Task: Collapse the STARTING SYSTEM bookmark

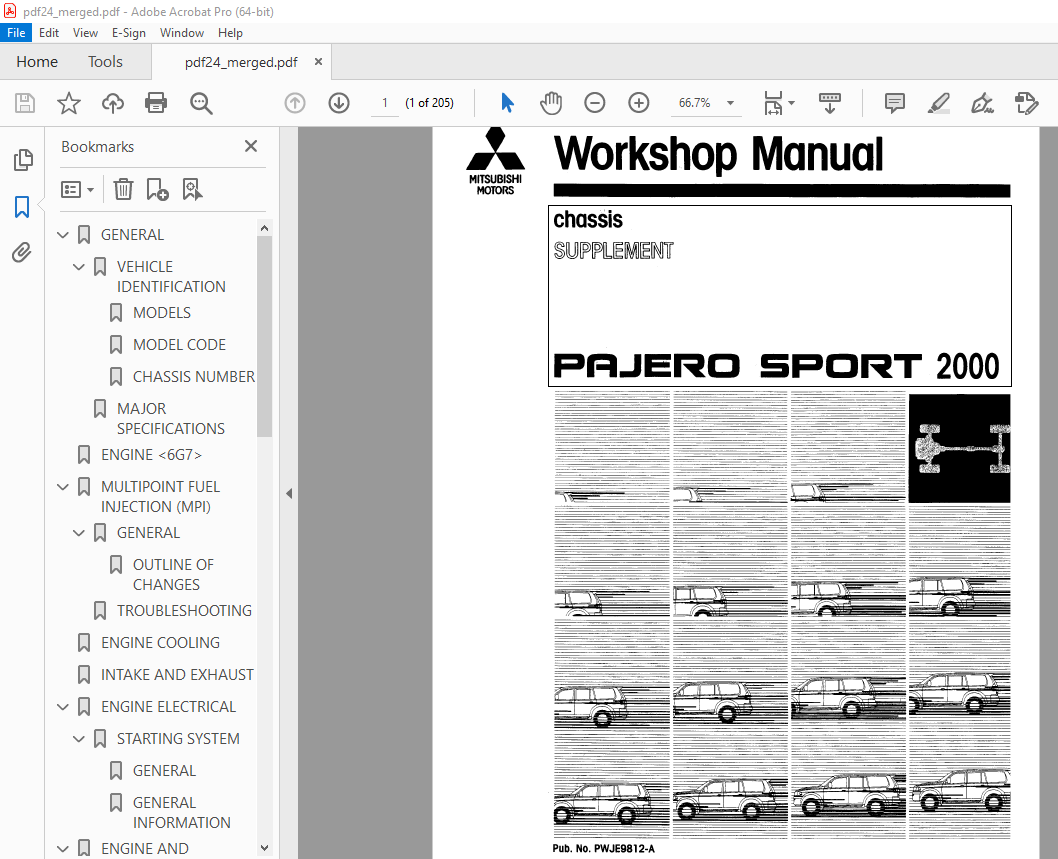Action: click(x=79, y=740)
